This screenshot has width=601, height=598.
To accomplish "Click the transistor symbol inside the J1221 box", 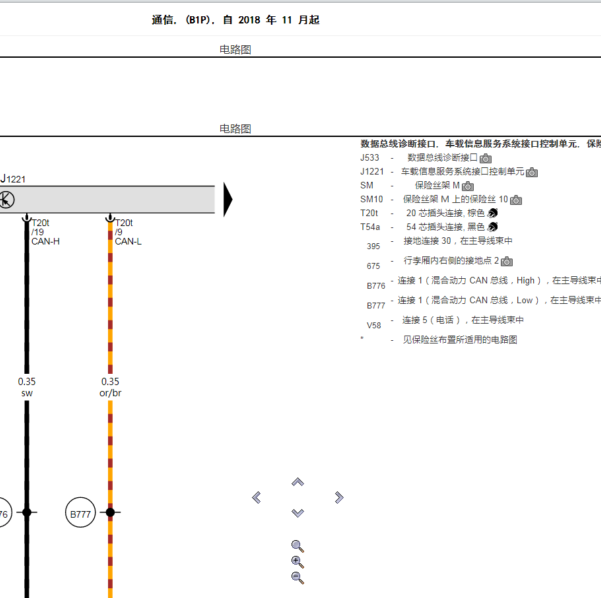I will point(6,200).
